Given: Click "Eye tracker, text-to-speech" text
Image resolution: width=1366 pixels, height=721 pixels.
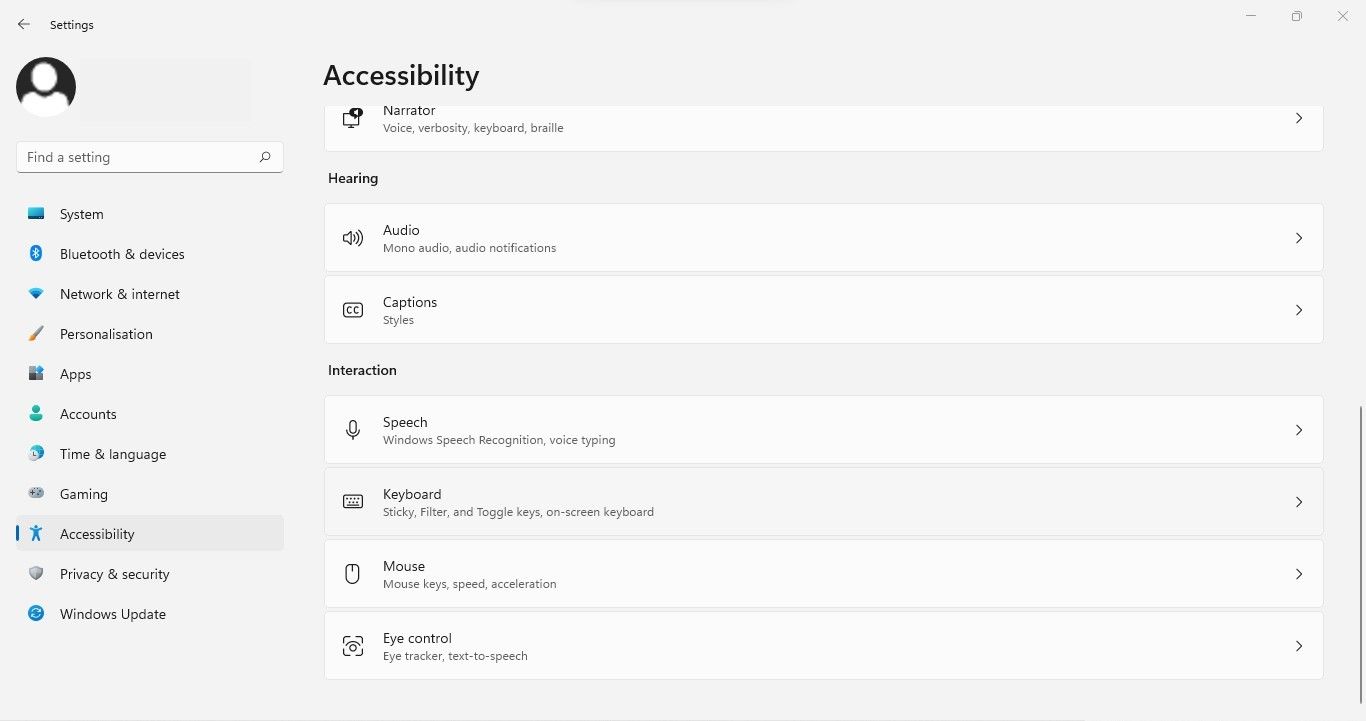Looking at the screenshot, I should click(x=455, y=656).
